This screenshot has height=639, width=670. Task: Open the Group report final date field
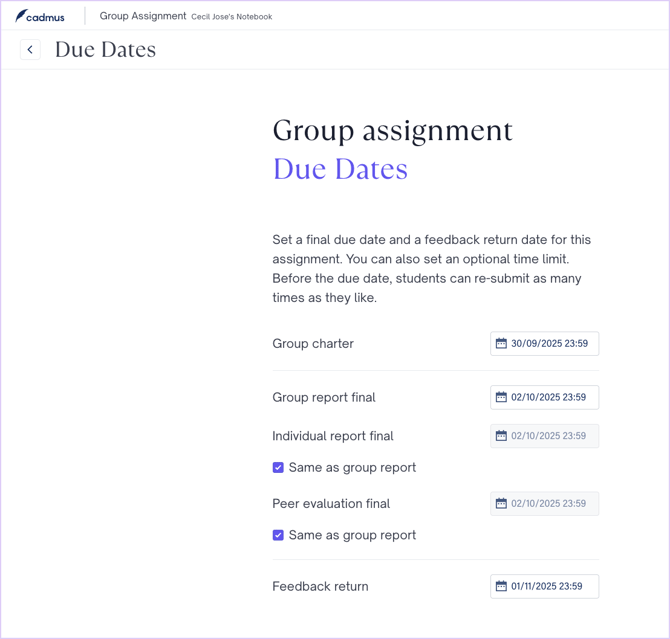(x=549, y=397)
